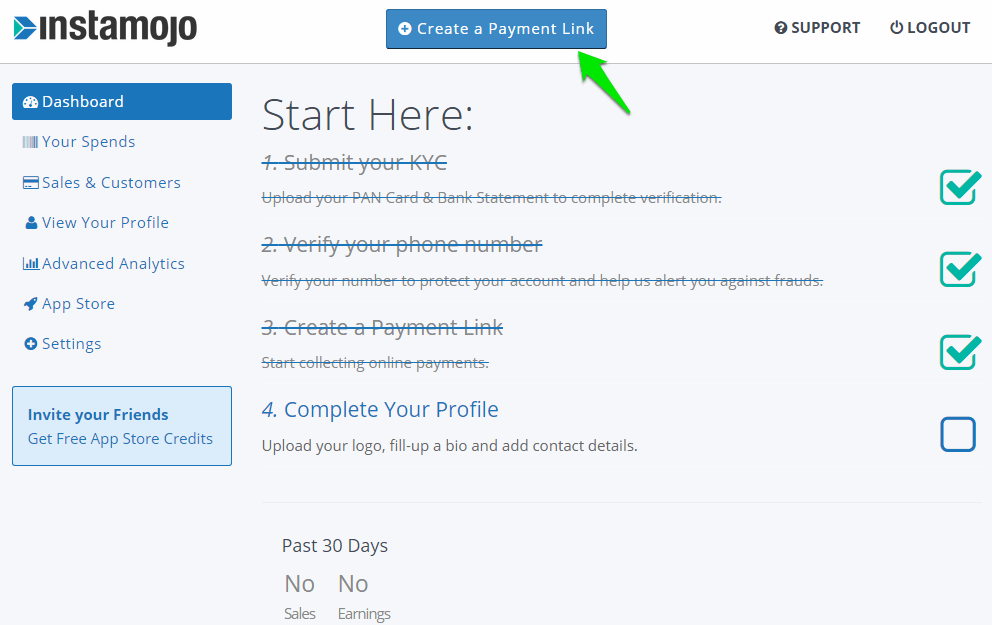Image resolution: width=992 pixels, height=625 pixels.
Task: Click Get Free App Store Credits
Action: (x=120, y=438)
